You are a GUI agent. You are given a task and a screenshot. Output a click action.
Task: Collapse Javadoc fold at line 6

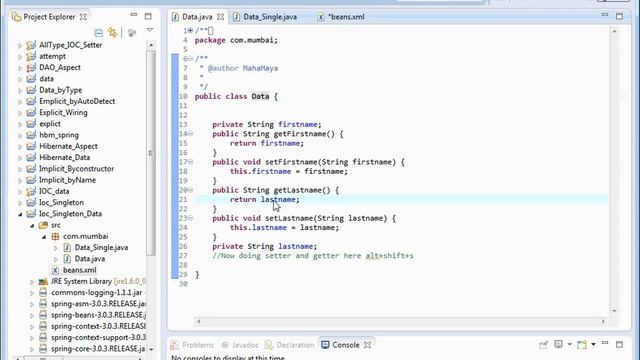pos(190,59)
